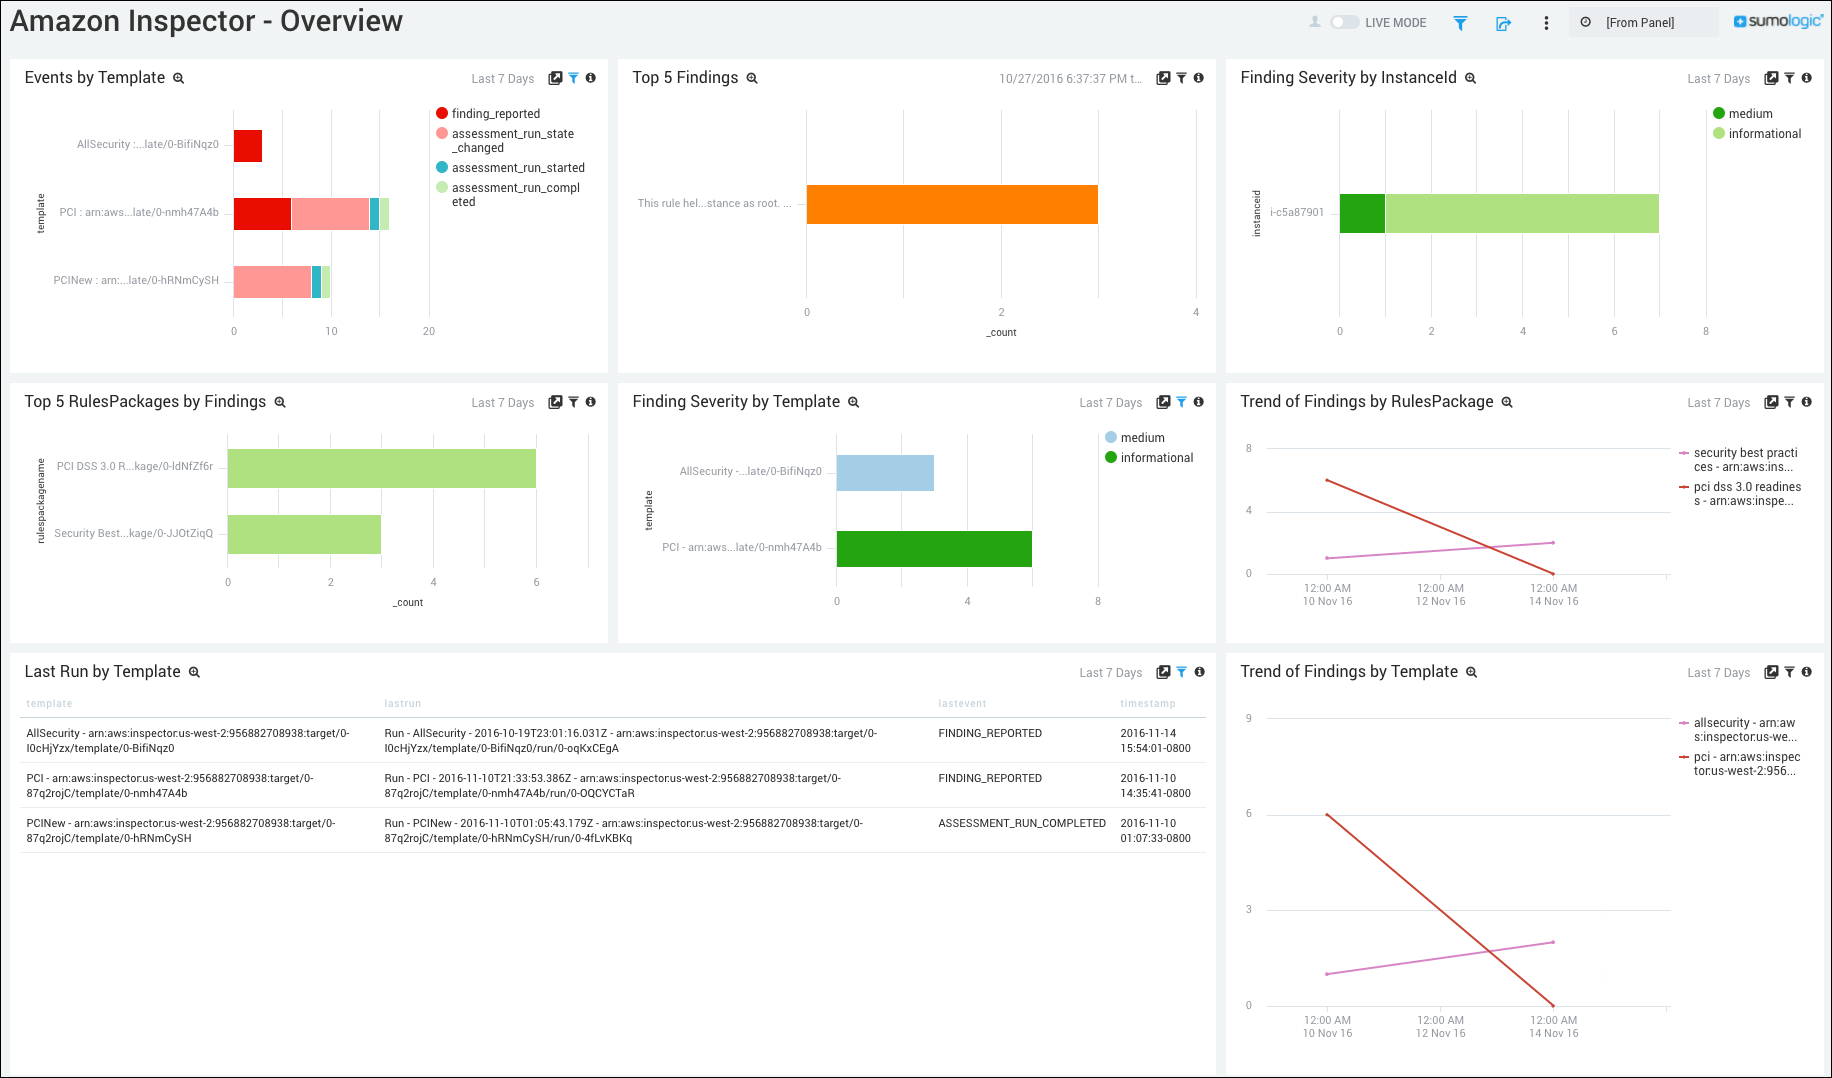Open the dashboard filter funnel in the top toolbar
Image resolution: width=1832 pixels, height=1078 pixels.
(1460, 22)
